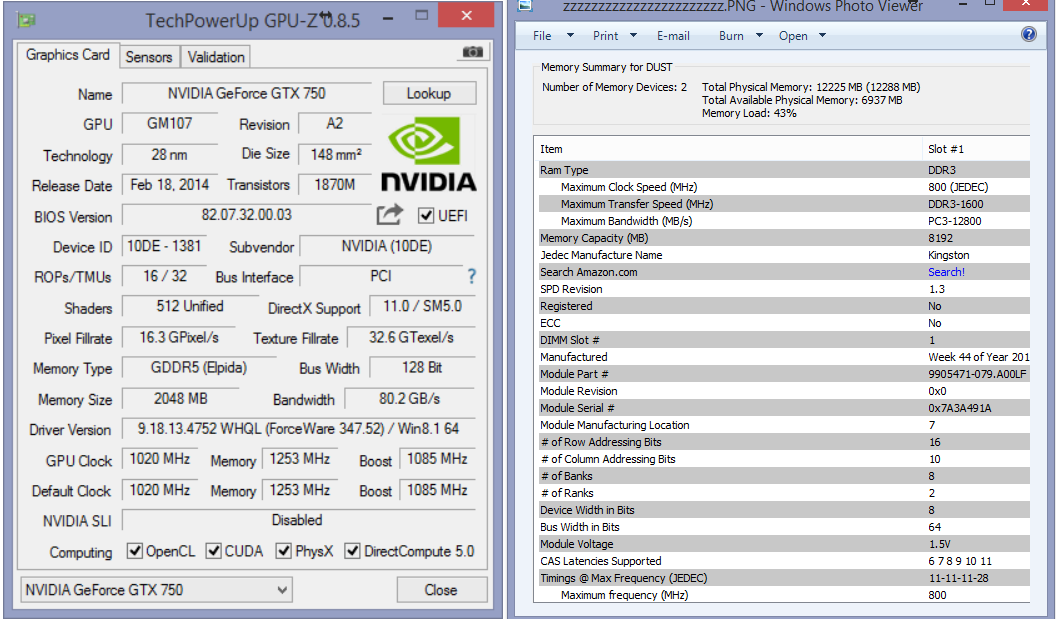1056x619 pixels.
Task: Switch to the Graphics Card tab
Action: [x=68, y=55]
